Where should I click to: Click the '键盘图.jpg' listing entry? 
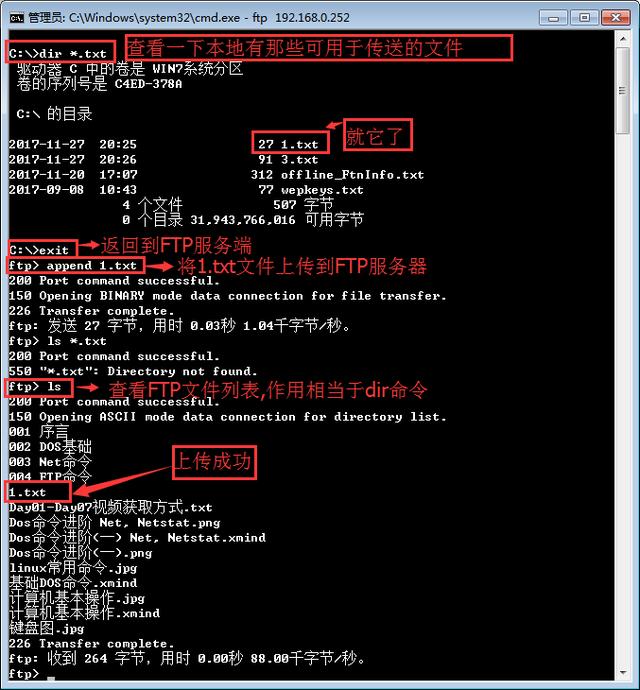[47, 628]
